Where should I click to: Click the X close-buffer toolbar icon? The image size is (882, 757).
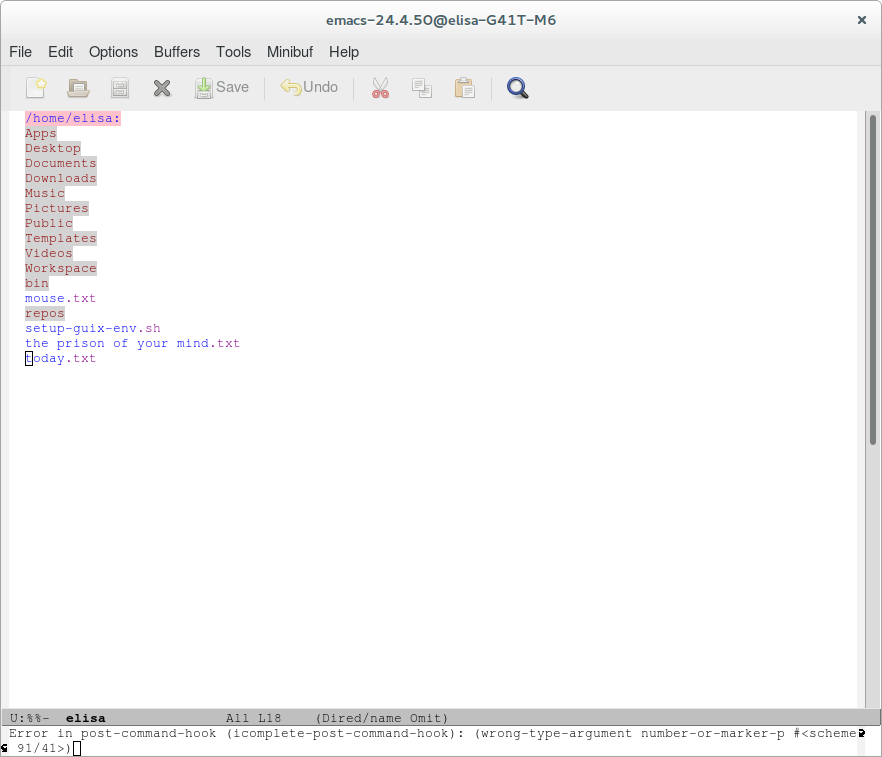(x=162, y=88)
